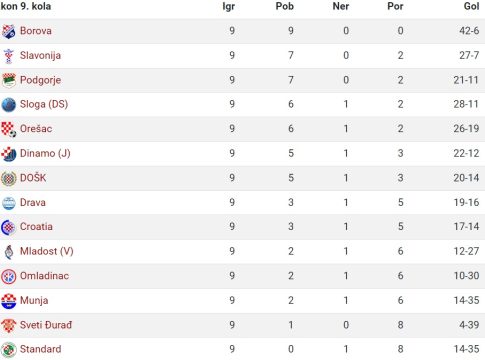Click the Orešac checkered crest icon
This screenshot has width=485, height=360.
click(x=9, y=129)
